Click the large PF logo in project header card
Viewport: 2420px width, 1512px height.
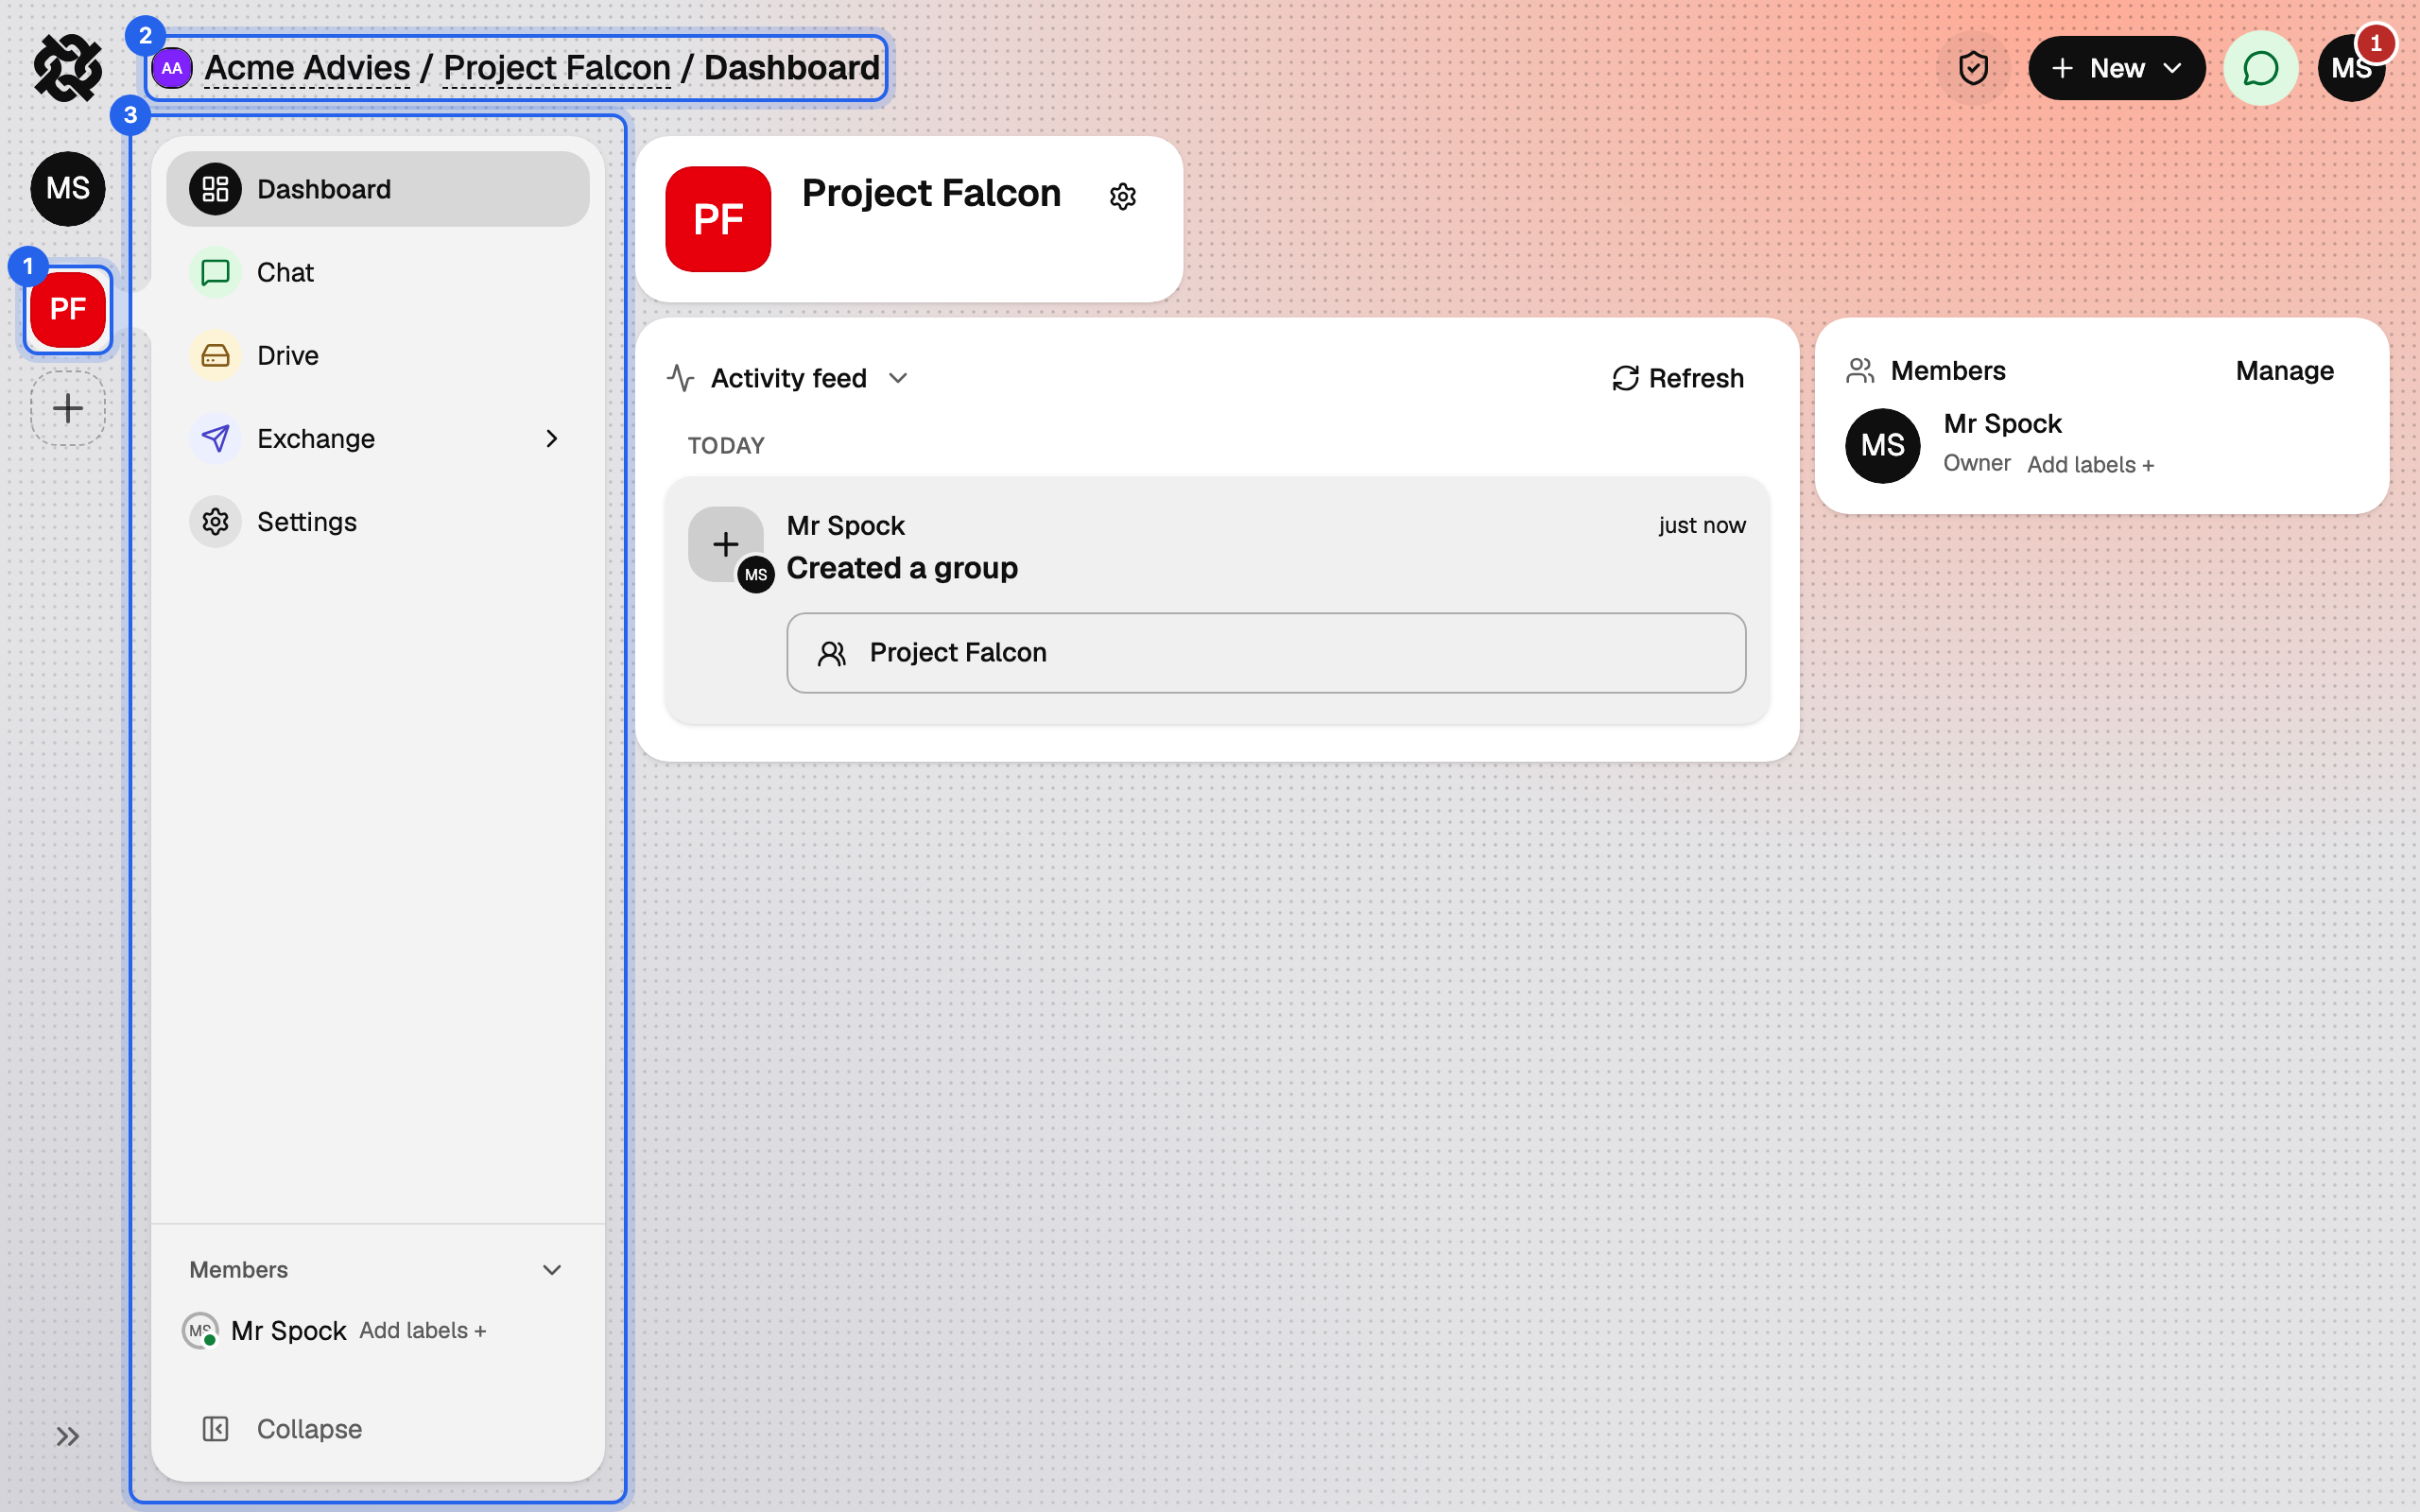click(x=718, y=219)
